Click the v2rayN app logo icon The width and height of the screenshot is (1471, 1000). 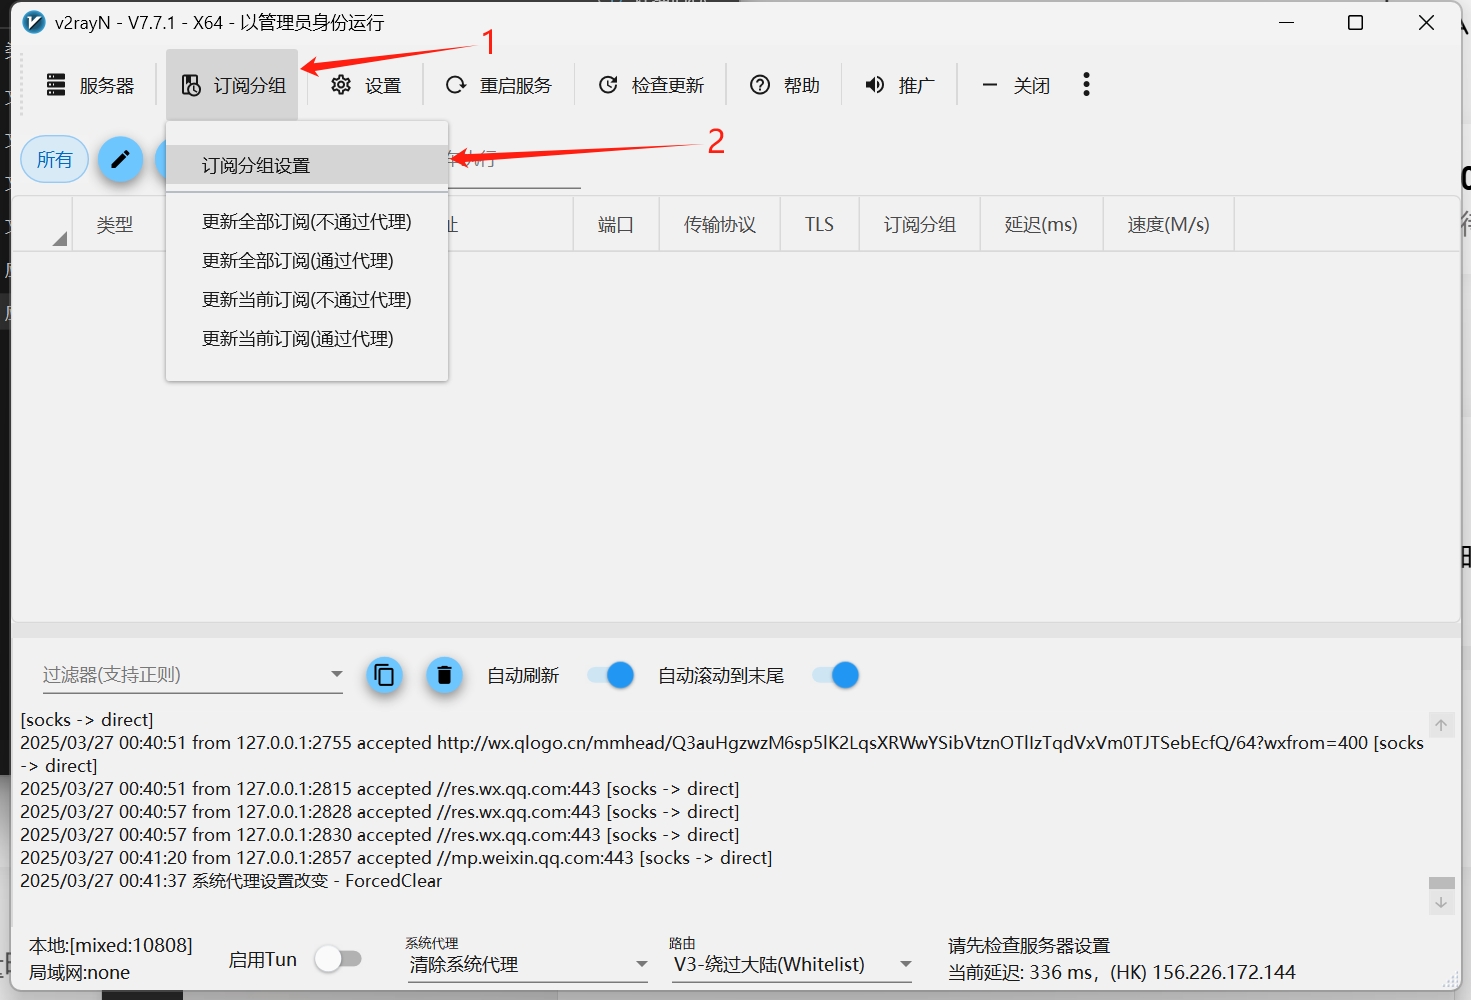(33, 22)
